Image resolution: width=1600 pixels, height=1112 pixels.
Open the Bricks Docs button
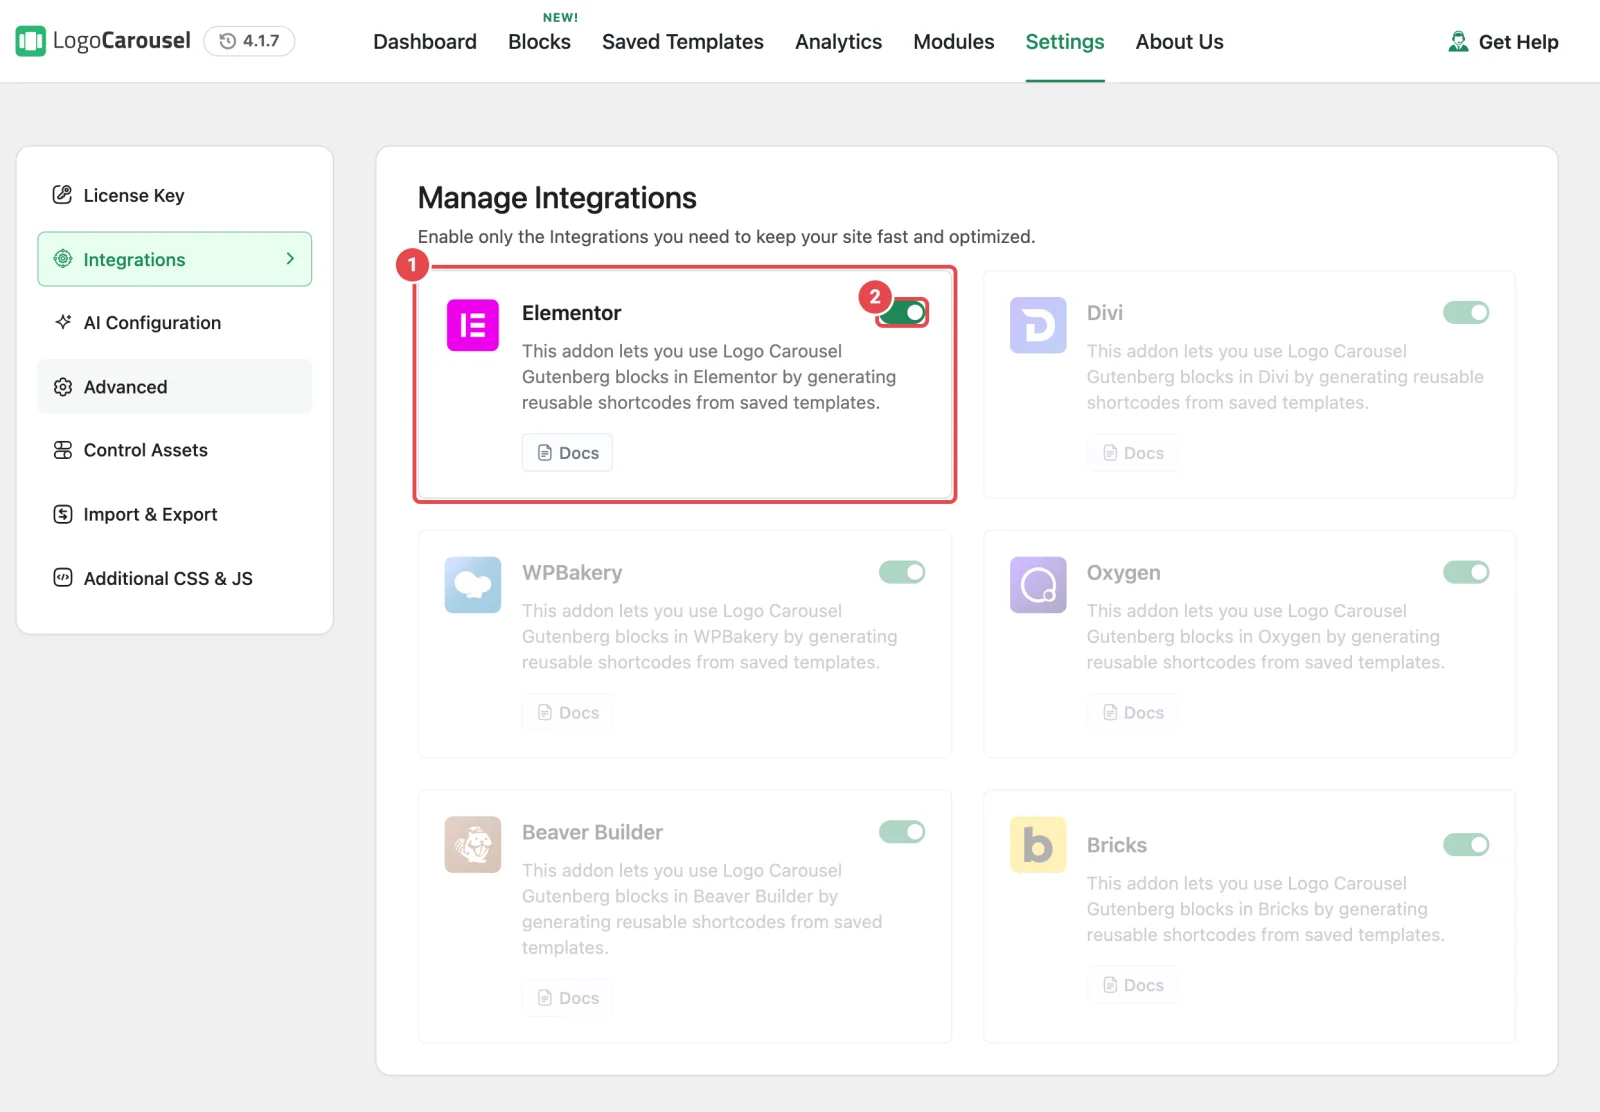(1132, 985)
